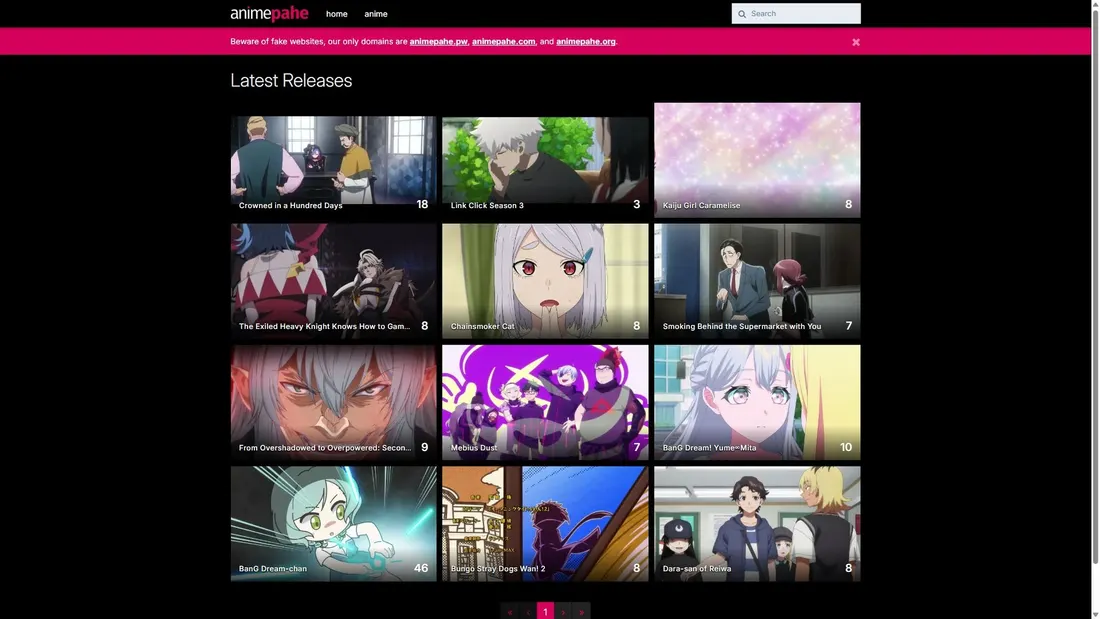Open The Exiled Heavy Knight thumbnail
This screenshot has height=619, width=1100.
333,281
